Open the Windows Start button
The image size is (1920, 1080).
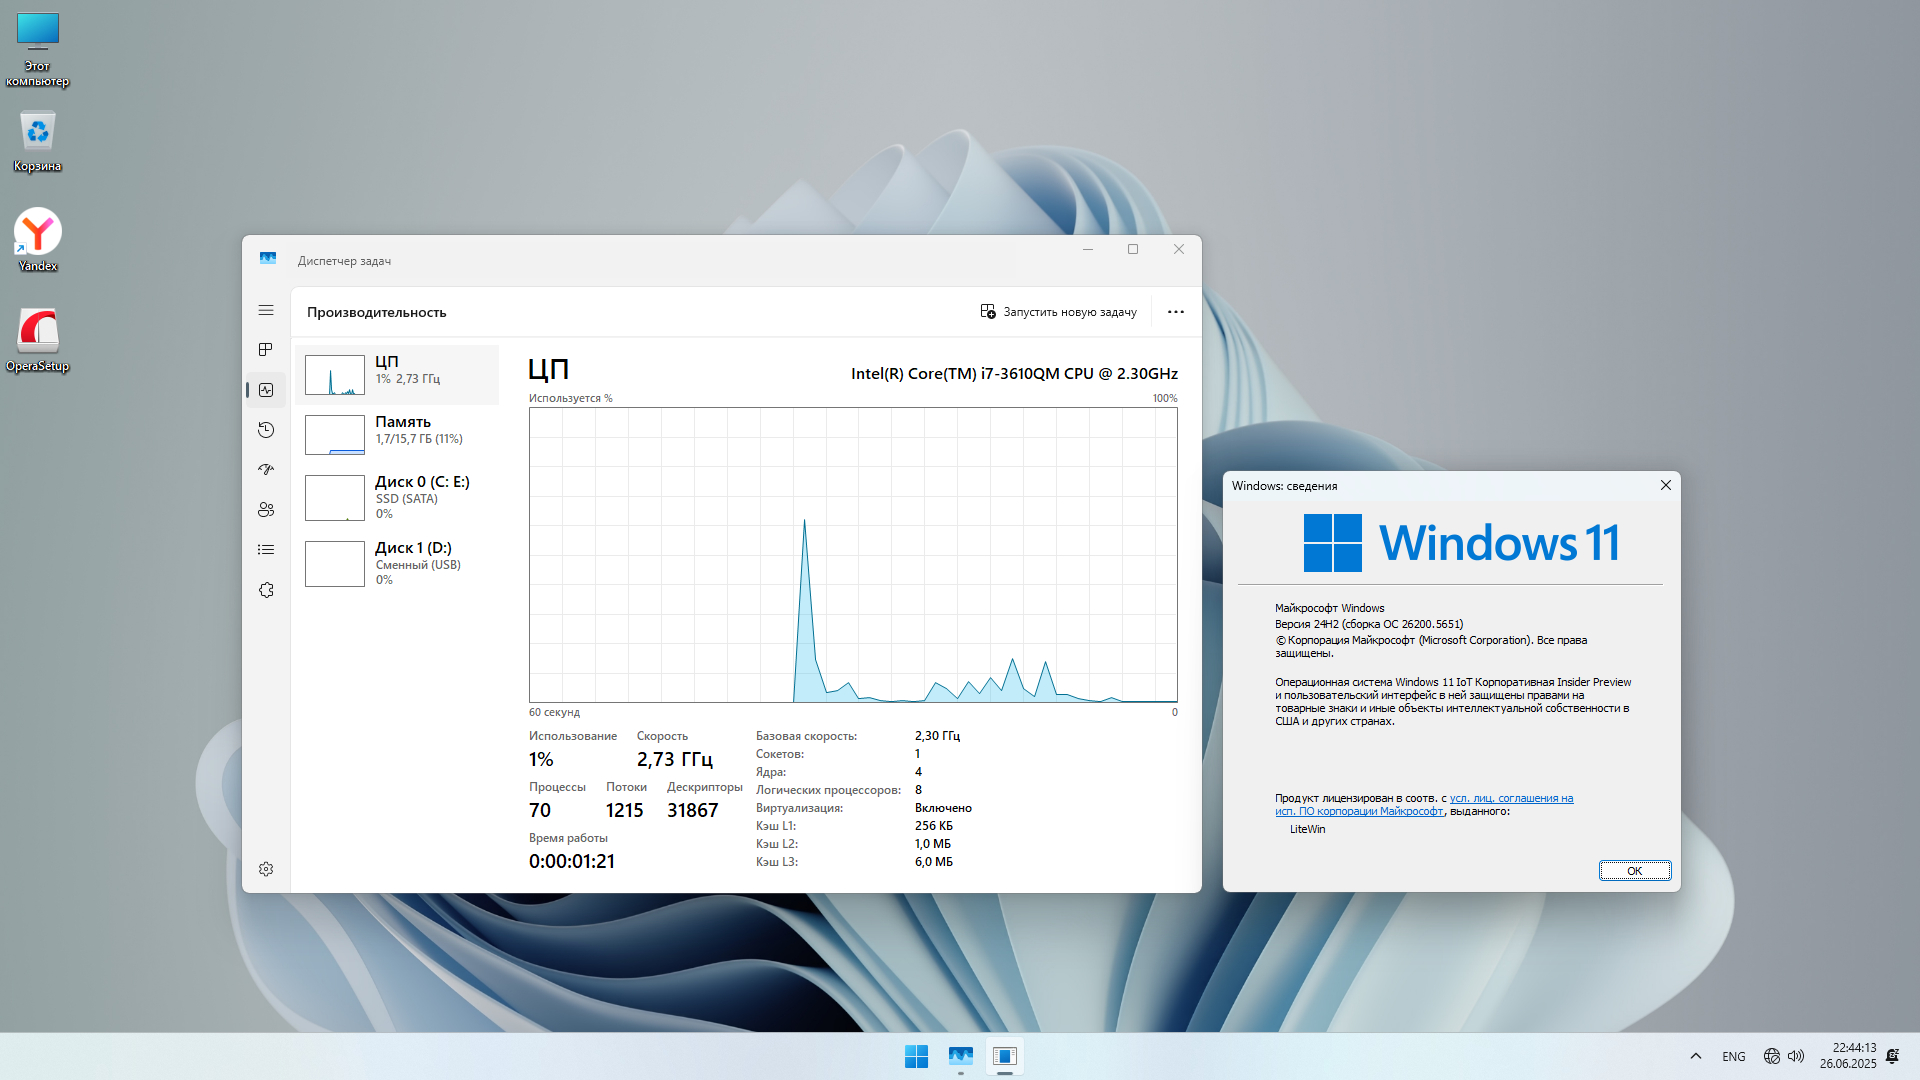(x=916, y=1056)
